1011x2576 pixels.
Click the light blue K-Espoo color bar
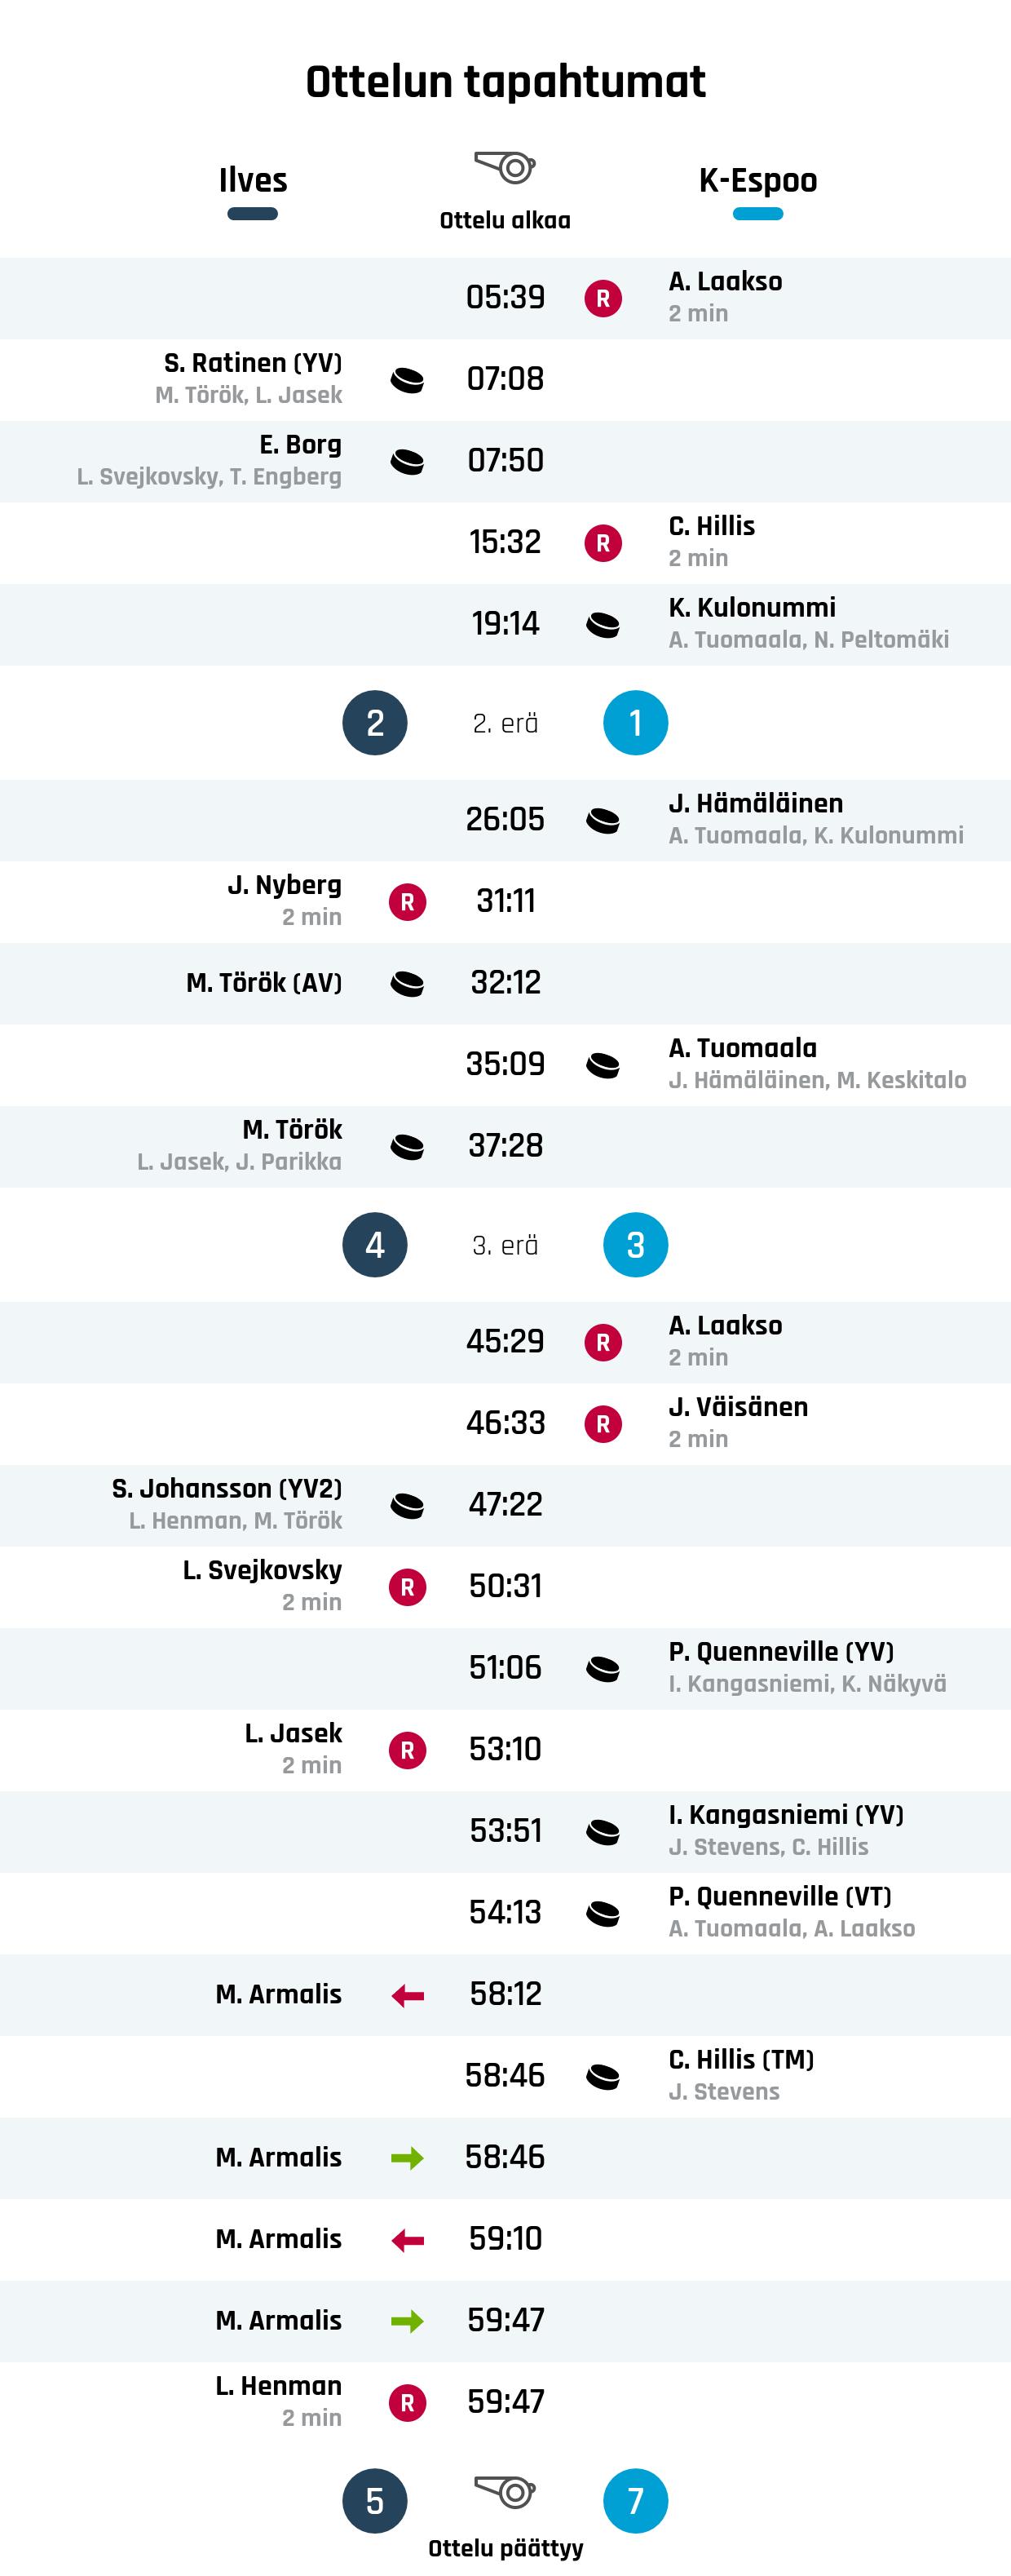pyautogui.click(x=758, y=214)
